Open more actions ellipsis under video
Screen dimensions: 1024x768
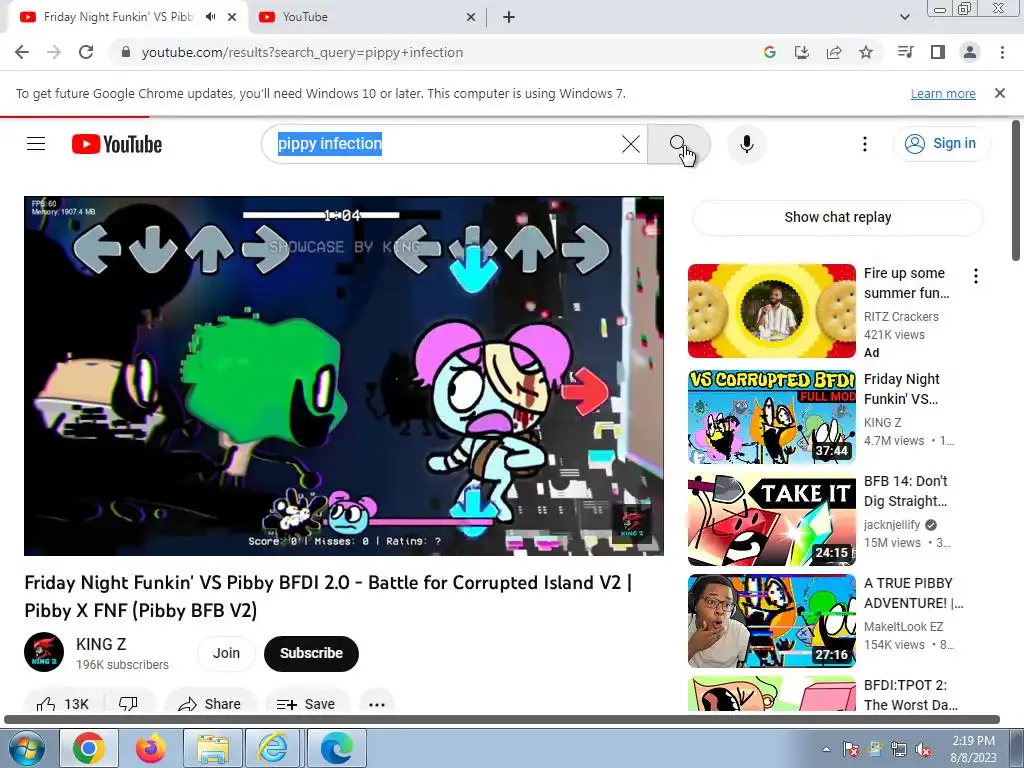(x=377, y=703)
